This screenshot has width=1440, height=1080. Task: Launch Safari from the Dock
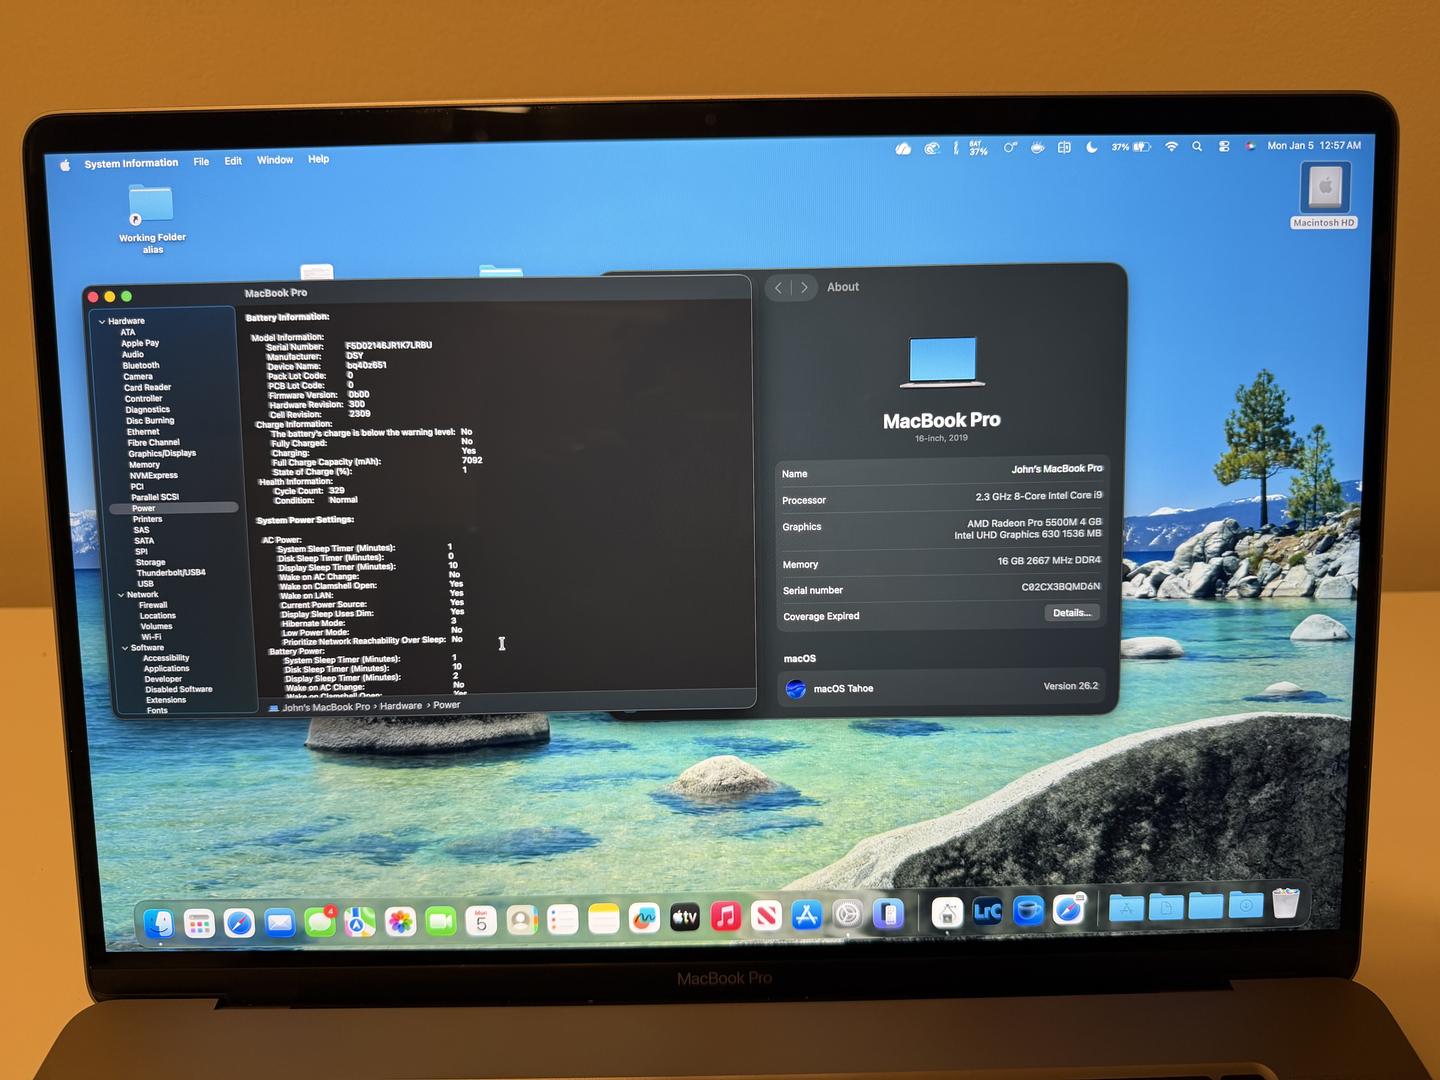pos(239,923)
